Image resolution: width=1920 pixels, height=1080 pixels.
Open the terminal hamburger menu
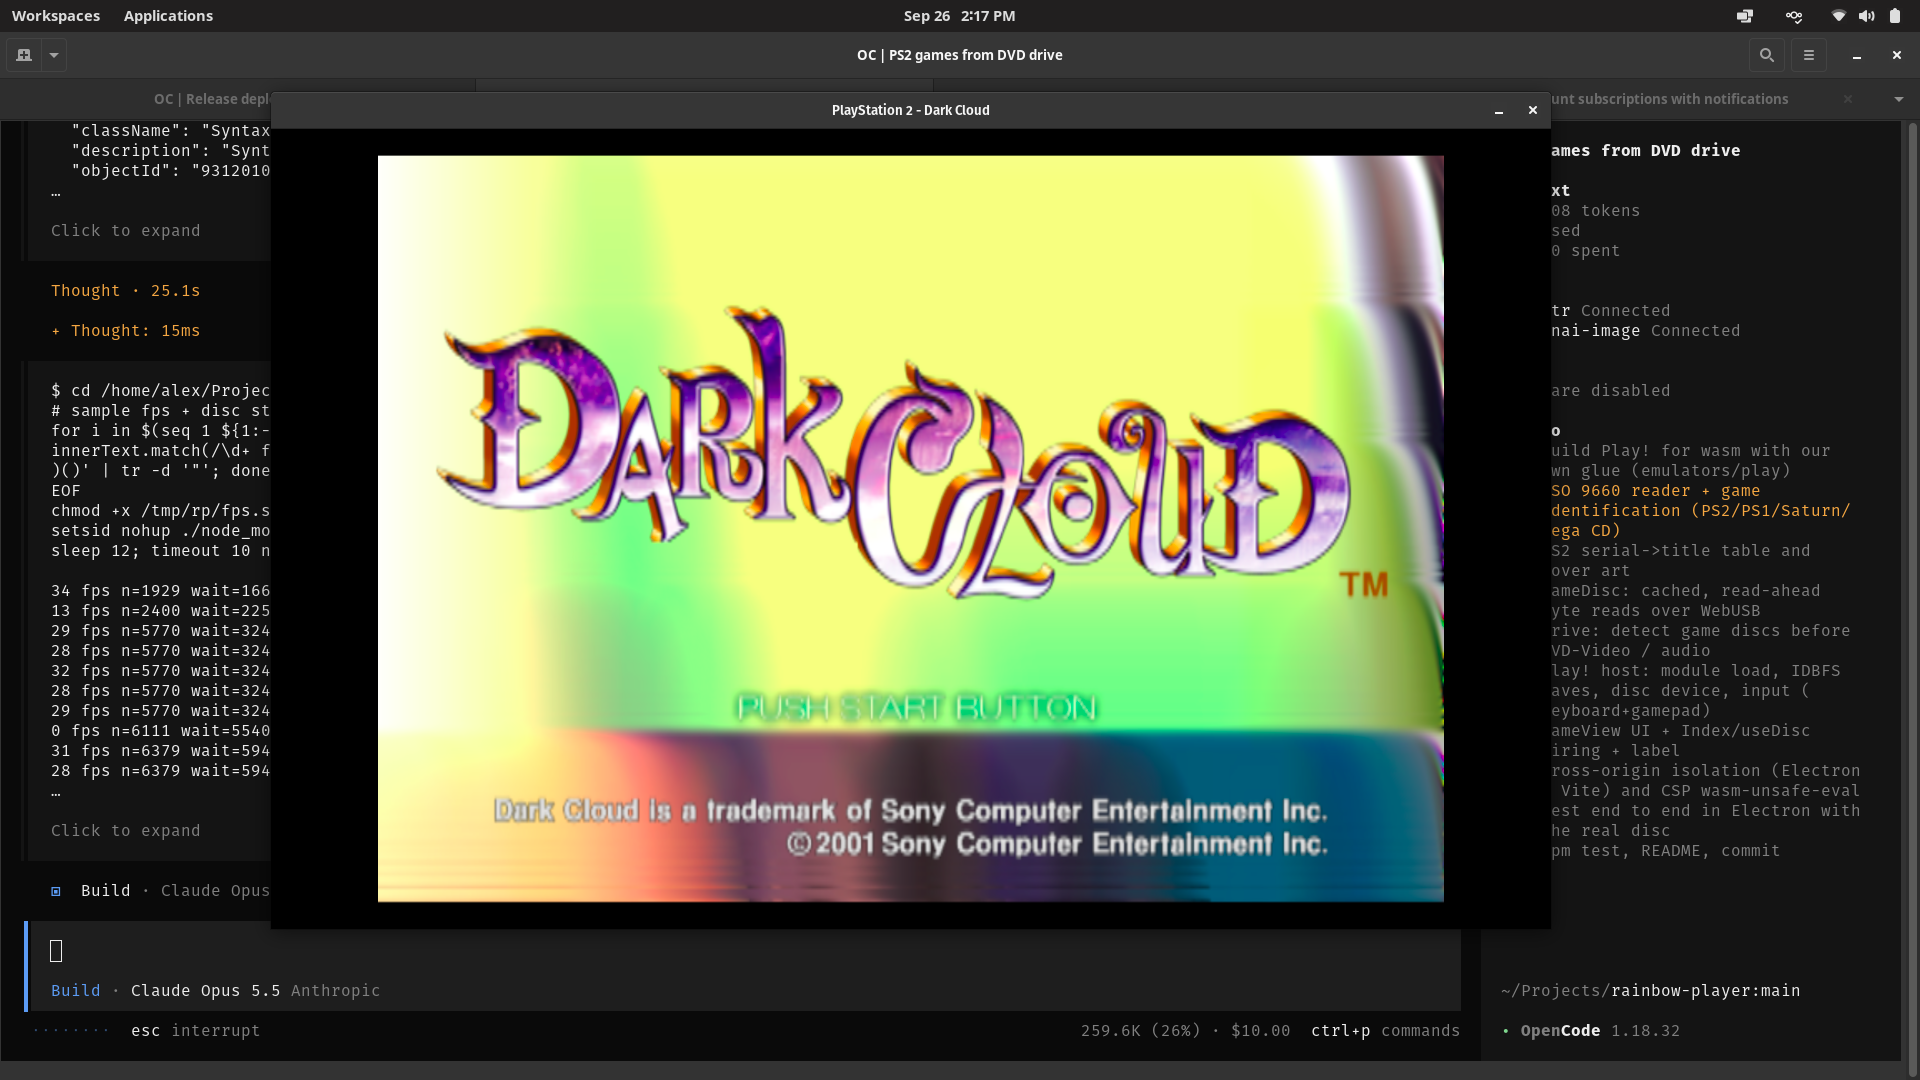(x=1809, y=55)
